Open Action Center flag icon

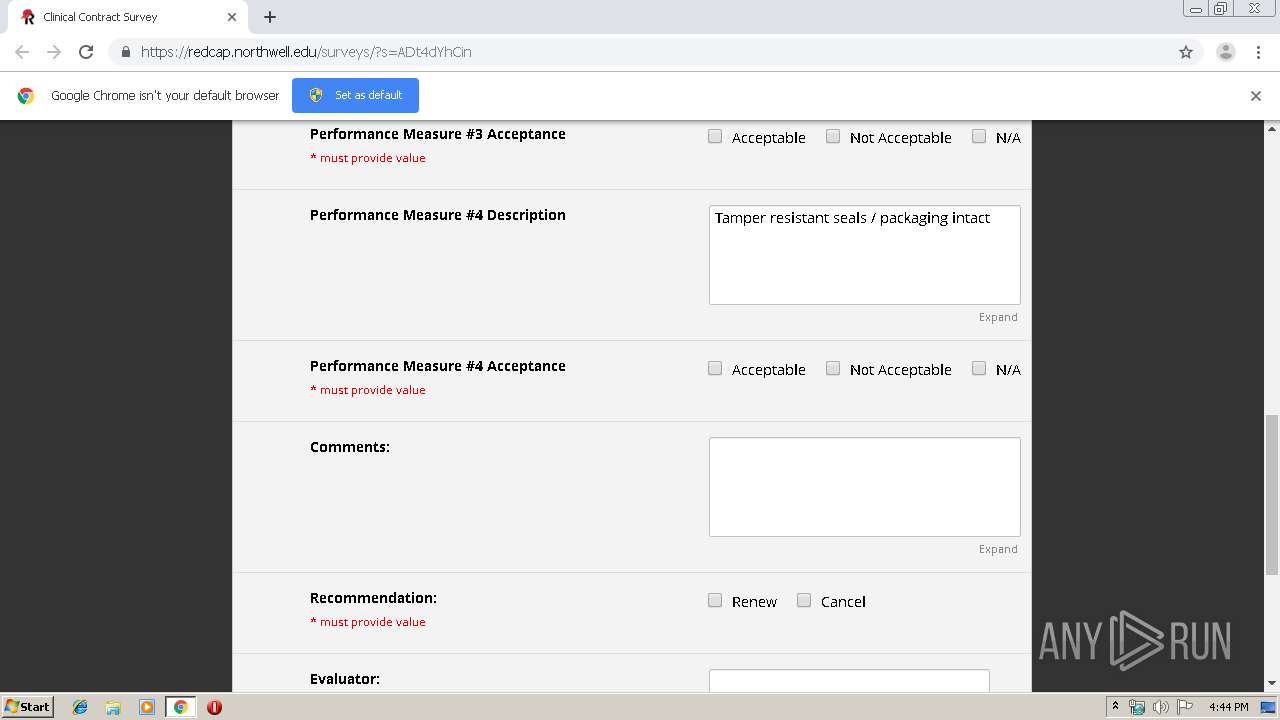pyautogui.click(x=1185, y=707)
